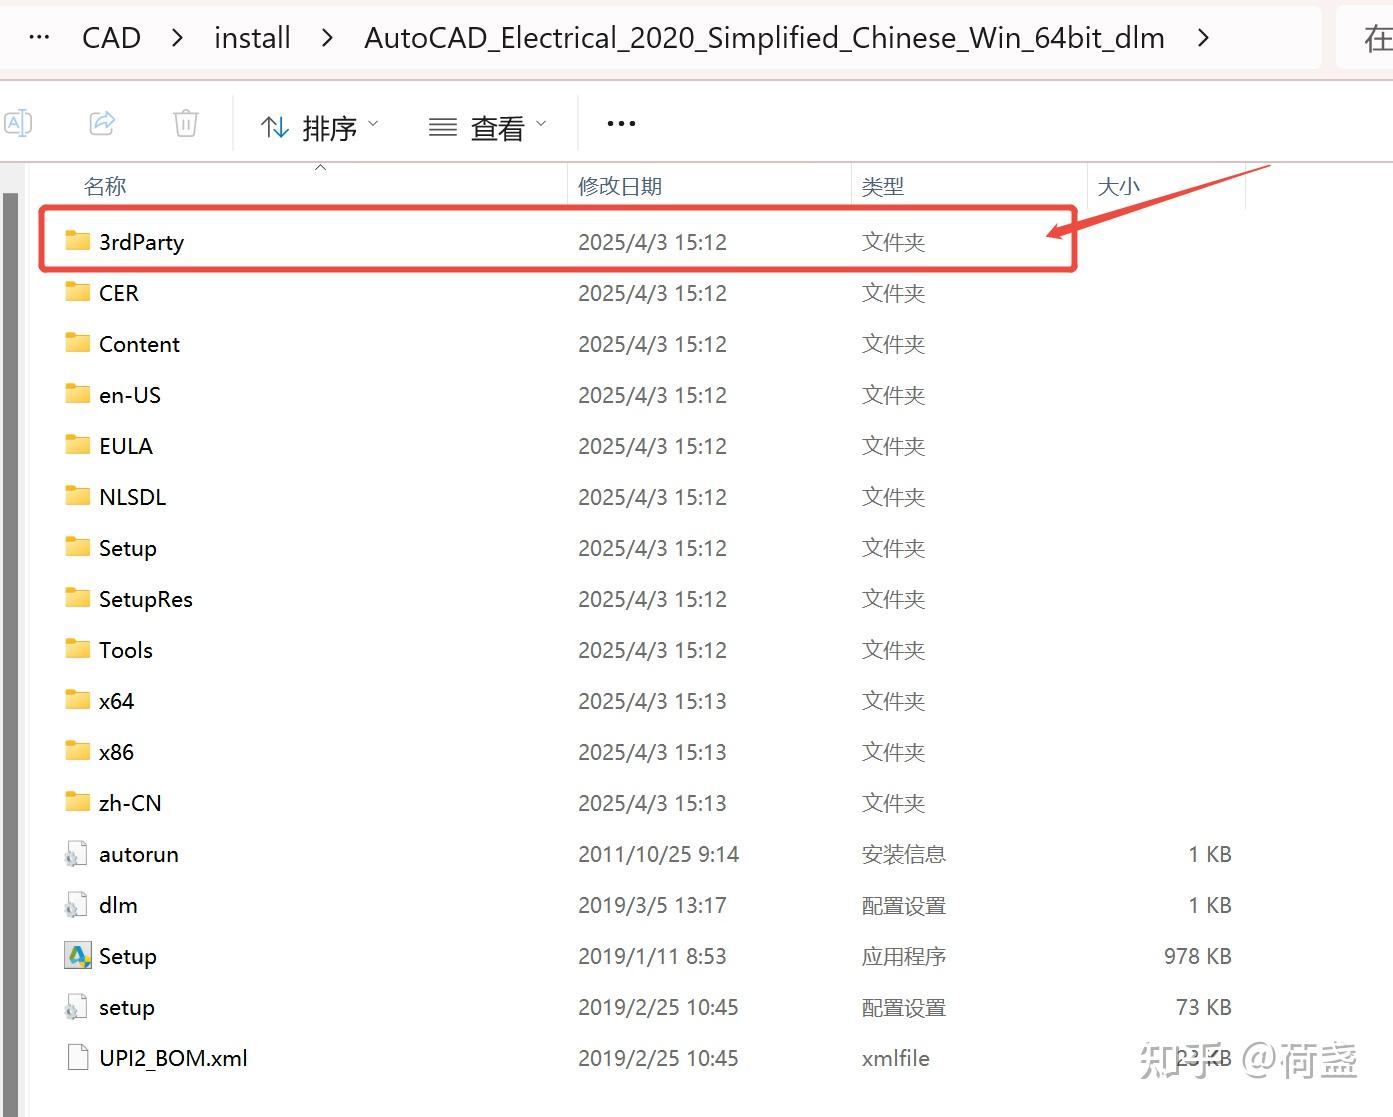
Task: Click the 73 KB size cell
Action: coord(1203,1007)
